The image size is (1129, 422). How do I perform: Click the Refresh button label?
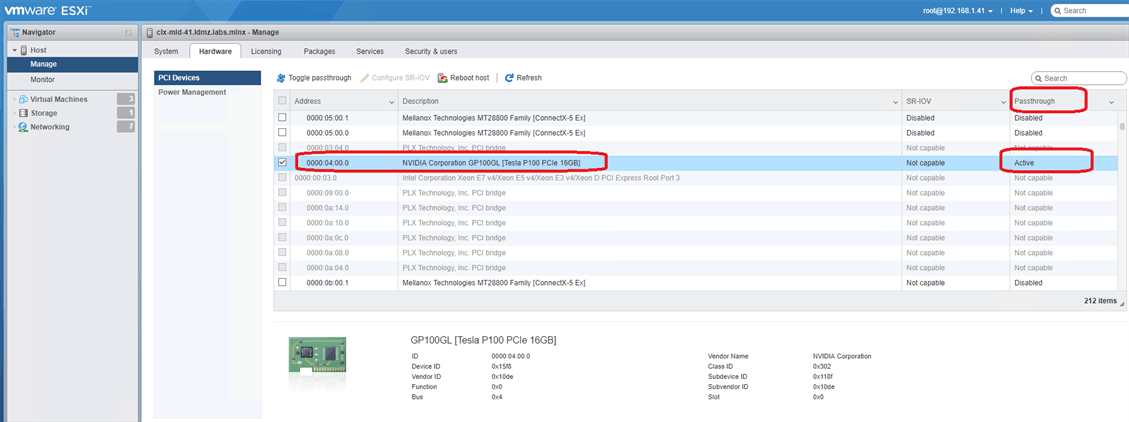pyautogui.click(x=529, y=78)
